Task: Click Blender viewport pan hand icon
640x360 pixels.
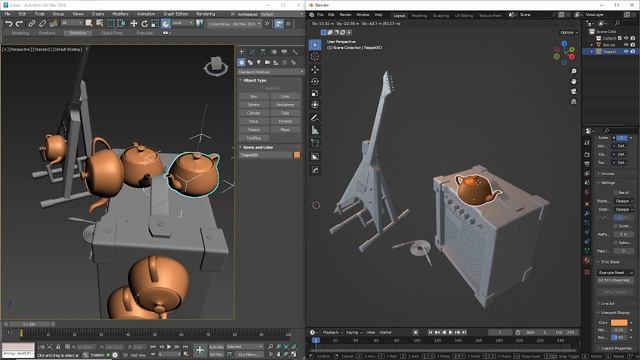Action: pyautogui.click(x=573, y=81)
